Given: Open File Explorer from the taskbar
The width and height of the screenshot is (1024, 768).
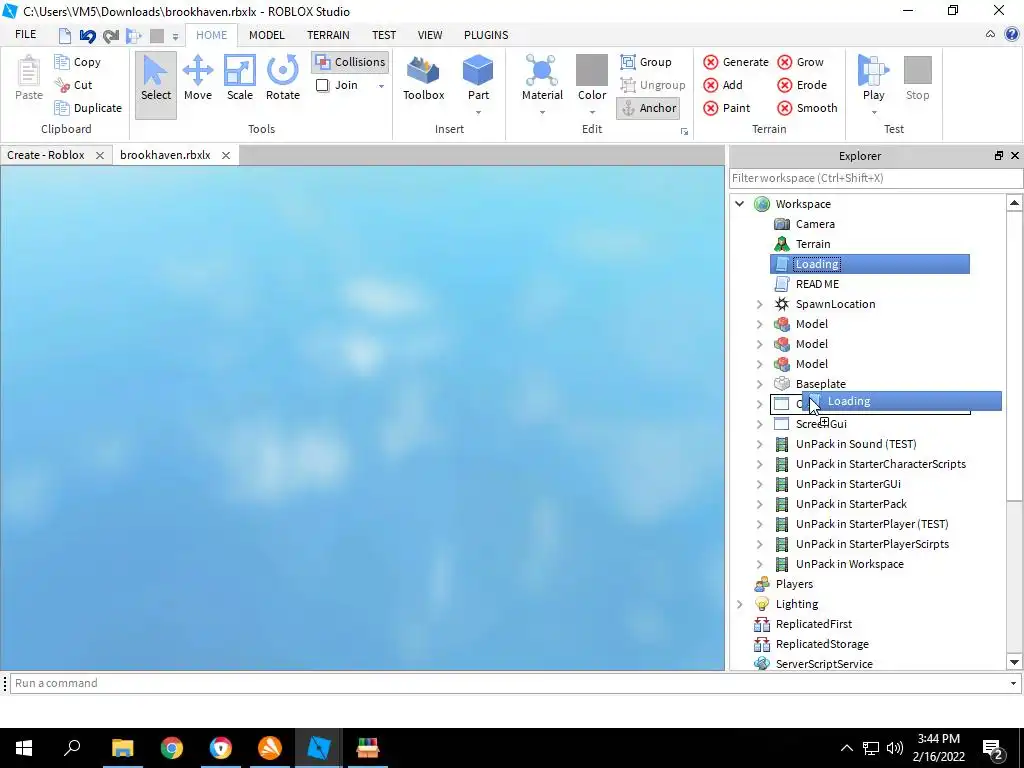Looking at the screenshot, I should click(x=122, y=748).
